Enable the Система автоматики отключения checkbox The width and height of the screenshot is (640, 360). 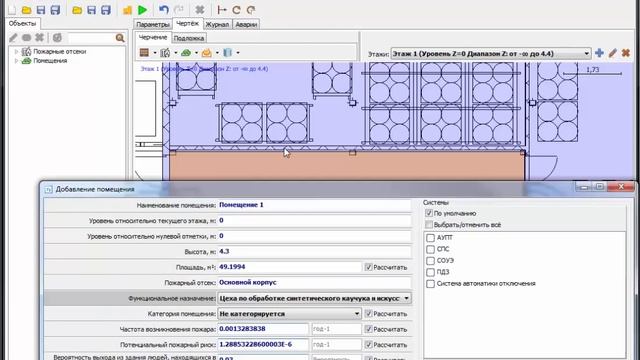[430, 283]
